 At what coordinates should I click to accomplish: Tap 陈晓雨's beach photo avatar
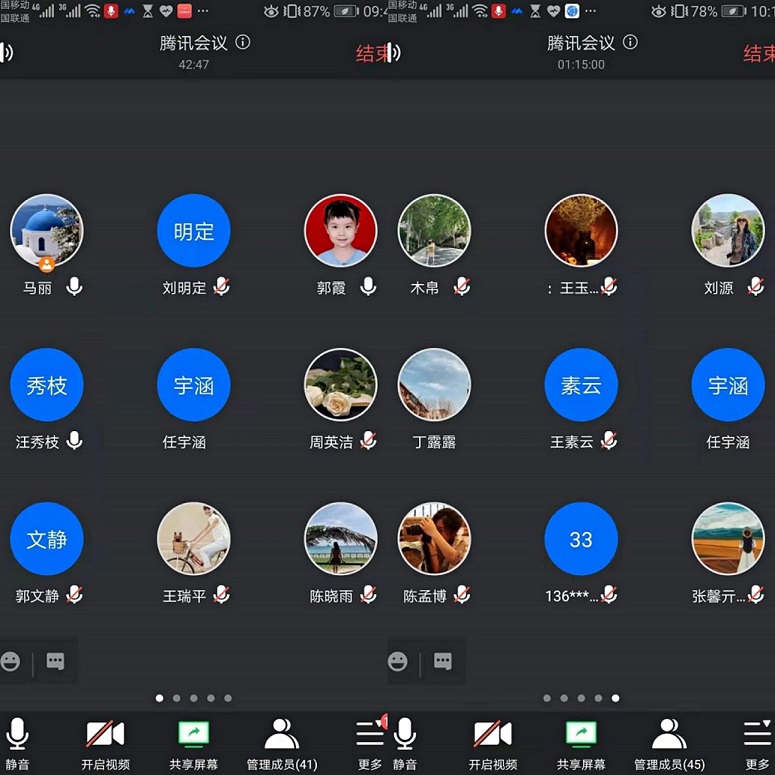pyautogui.click(x=341, y=539)
